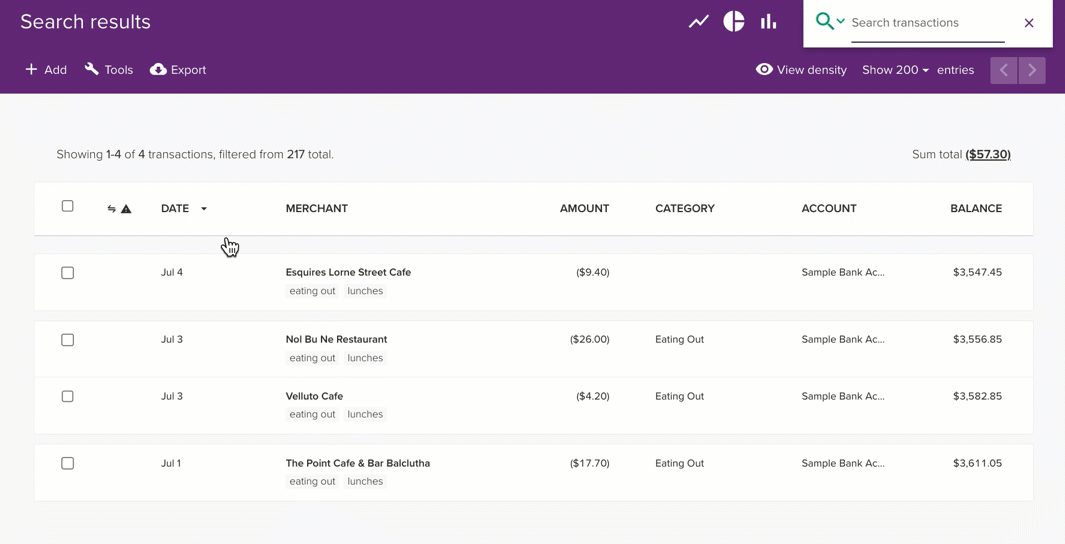Sort by DATE column
The height and width of the screenshot is (544, 1065).
click(175, 208)
